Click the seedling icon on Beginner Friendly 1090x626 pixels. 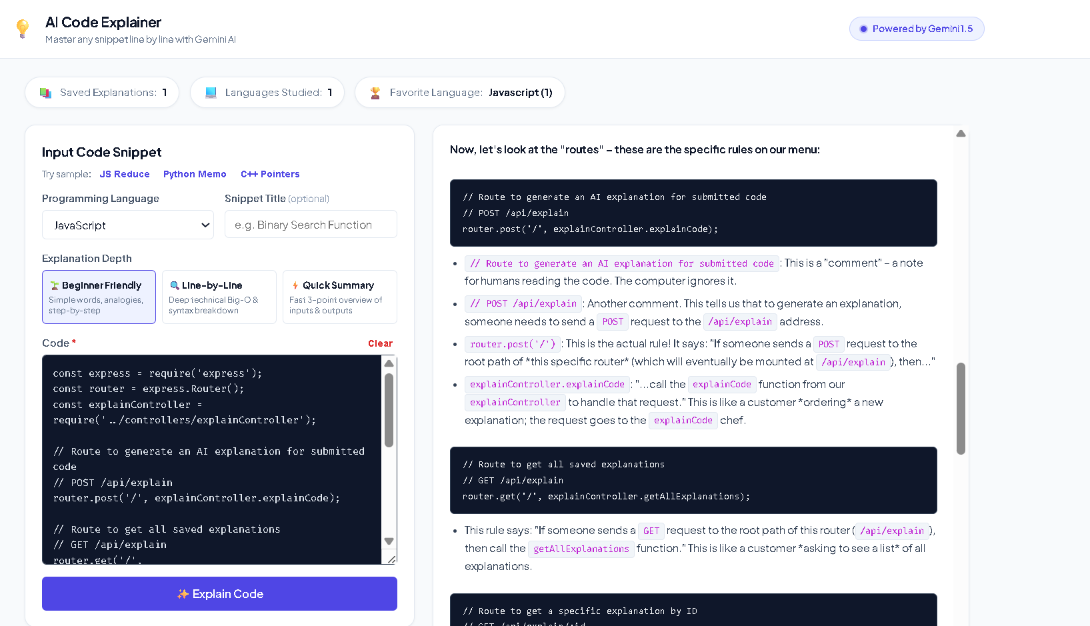[x=54, y=286]
